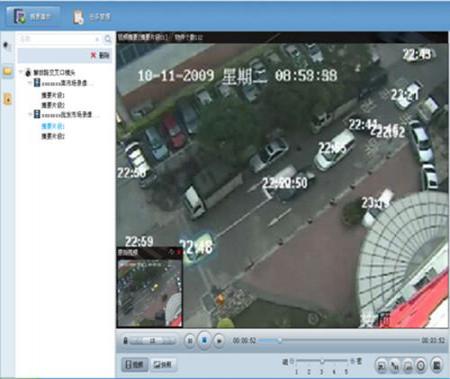This screenshot has width=450, height=379.
Task: Toggle the 视频 video view mode
Action: 134,365
